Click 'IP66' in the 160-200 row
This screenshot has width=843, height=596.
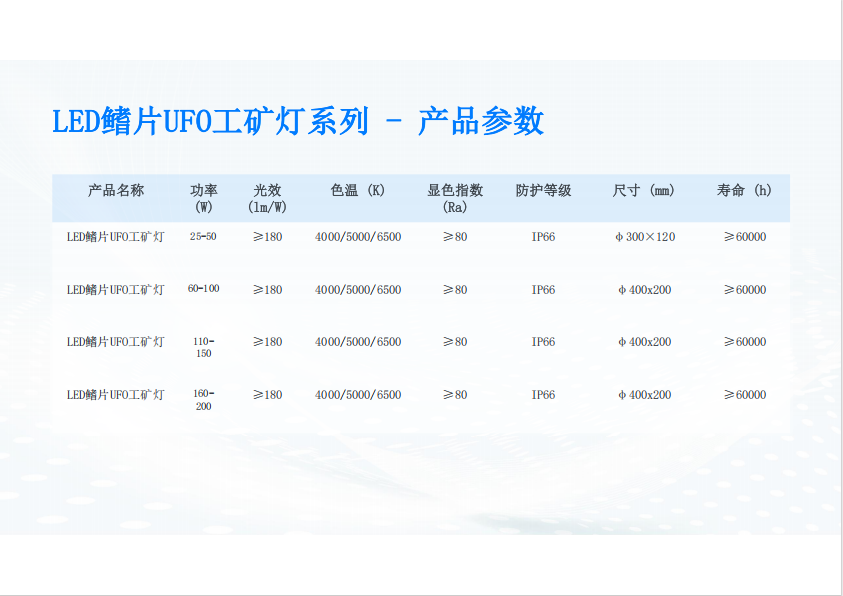pyautogui.click(x=543, y=395)
